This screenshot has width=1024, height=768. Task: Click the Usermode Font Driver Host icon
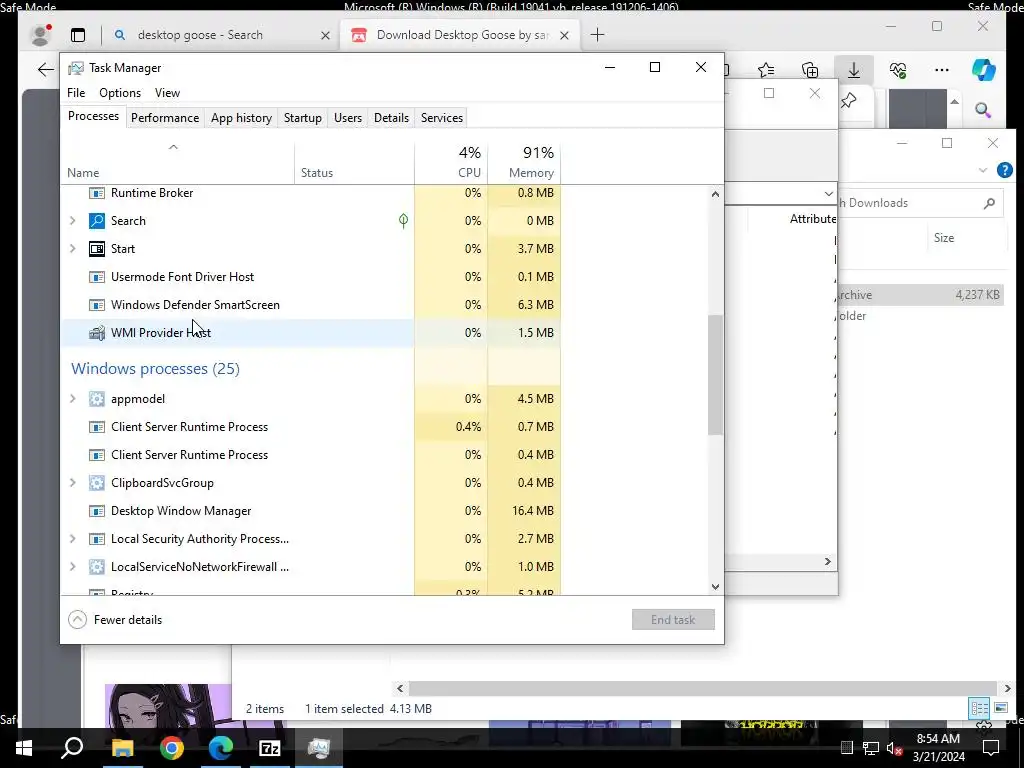[x=97, y=277]
